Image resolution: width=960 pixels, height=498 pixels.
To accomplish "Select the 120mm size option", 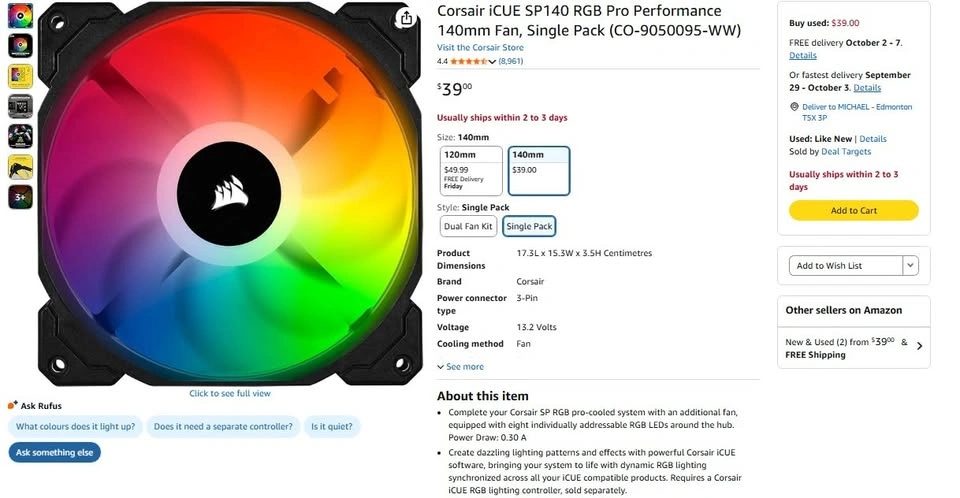I will (472, 170).
